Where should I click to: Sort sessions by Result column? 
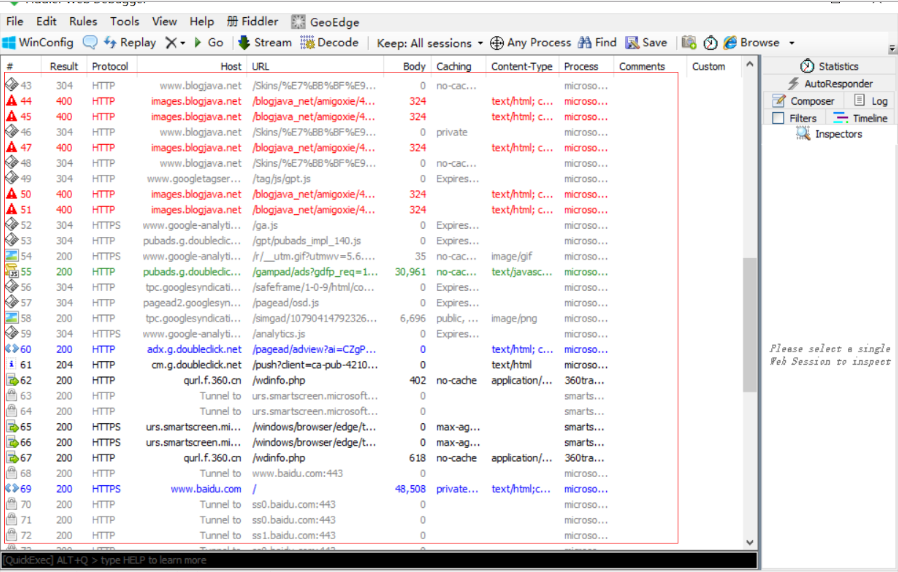point(64,66)
